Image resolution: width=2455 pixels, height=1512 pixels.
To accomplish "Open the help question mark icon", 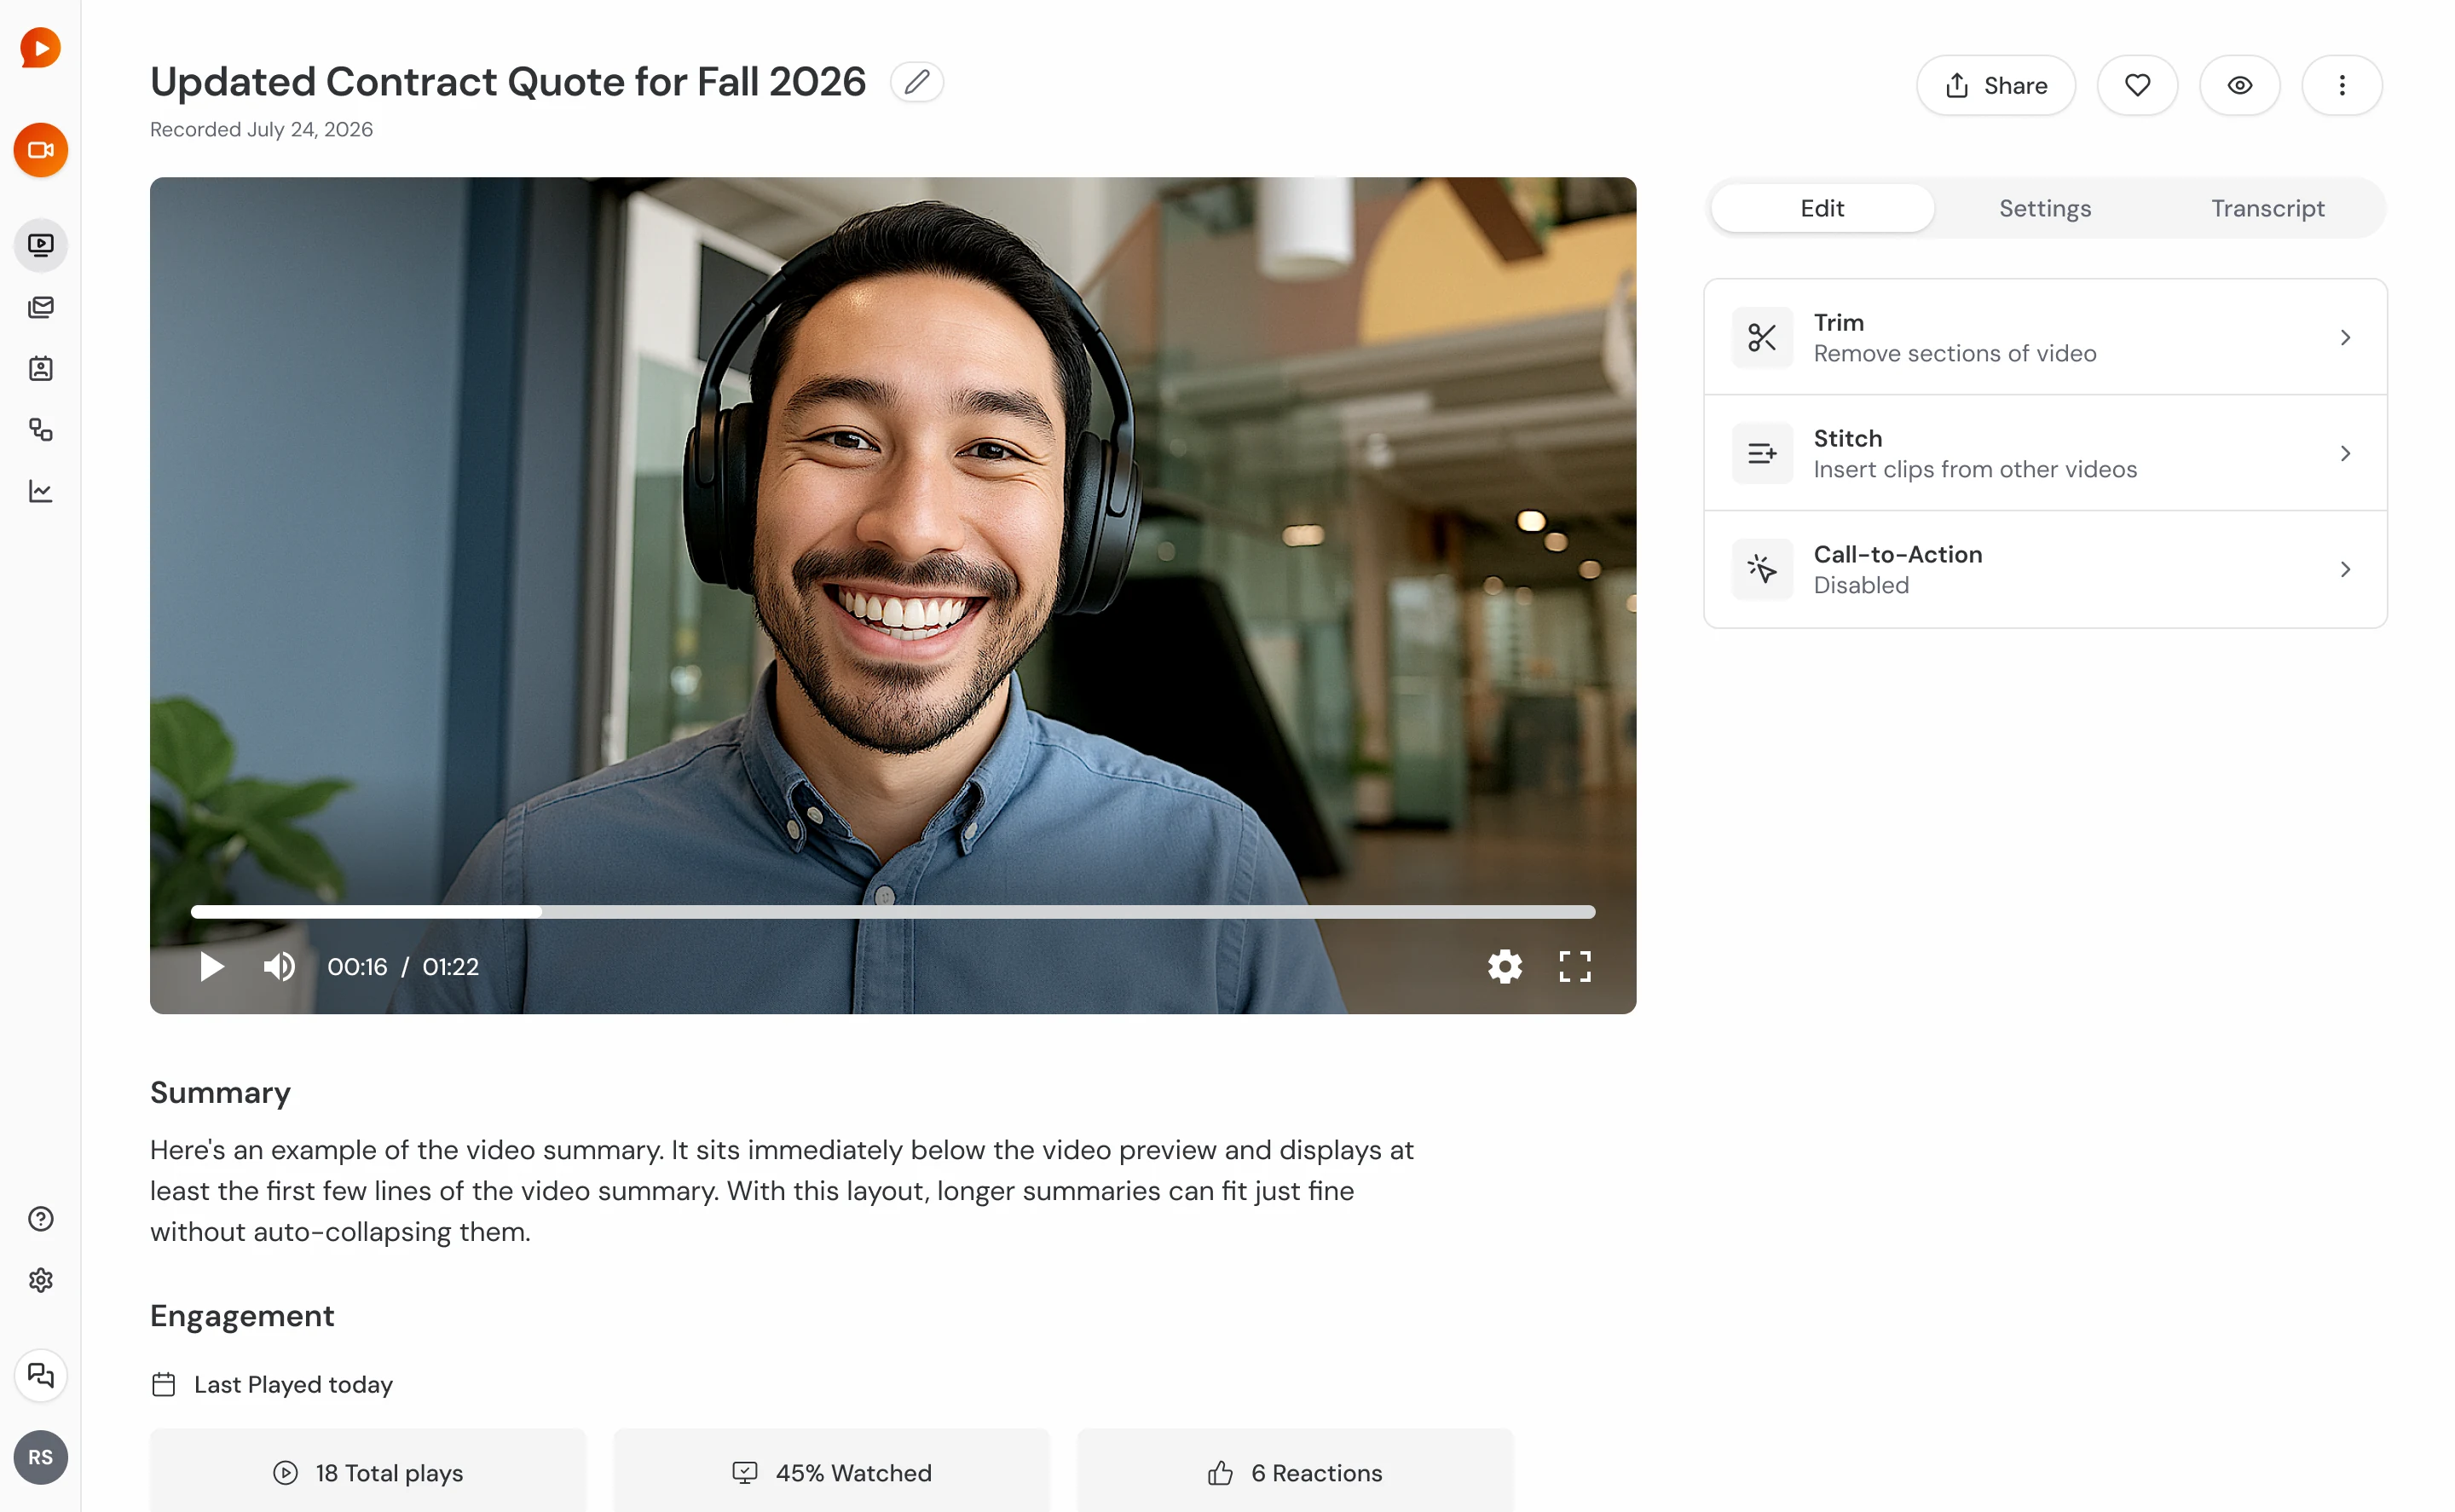I will coord(40,1219).
